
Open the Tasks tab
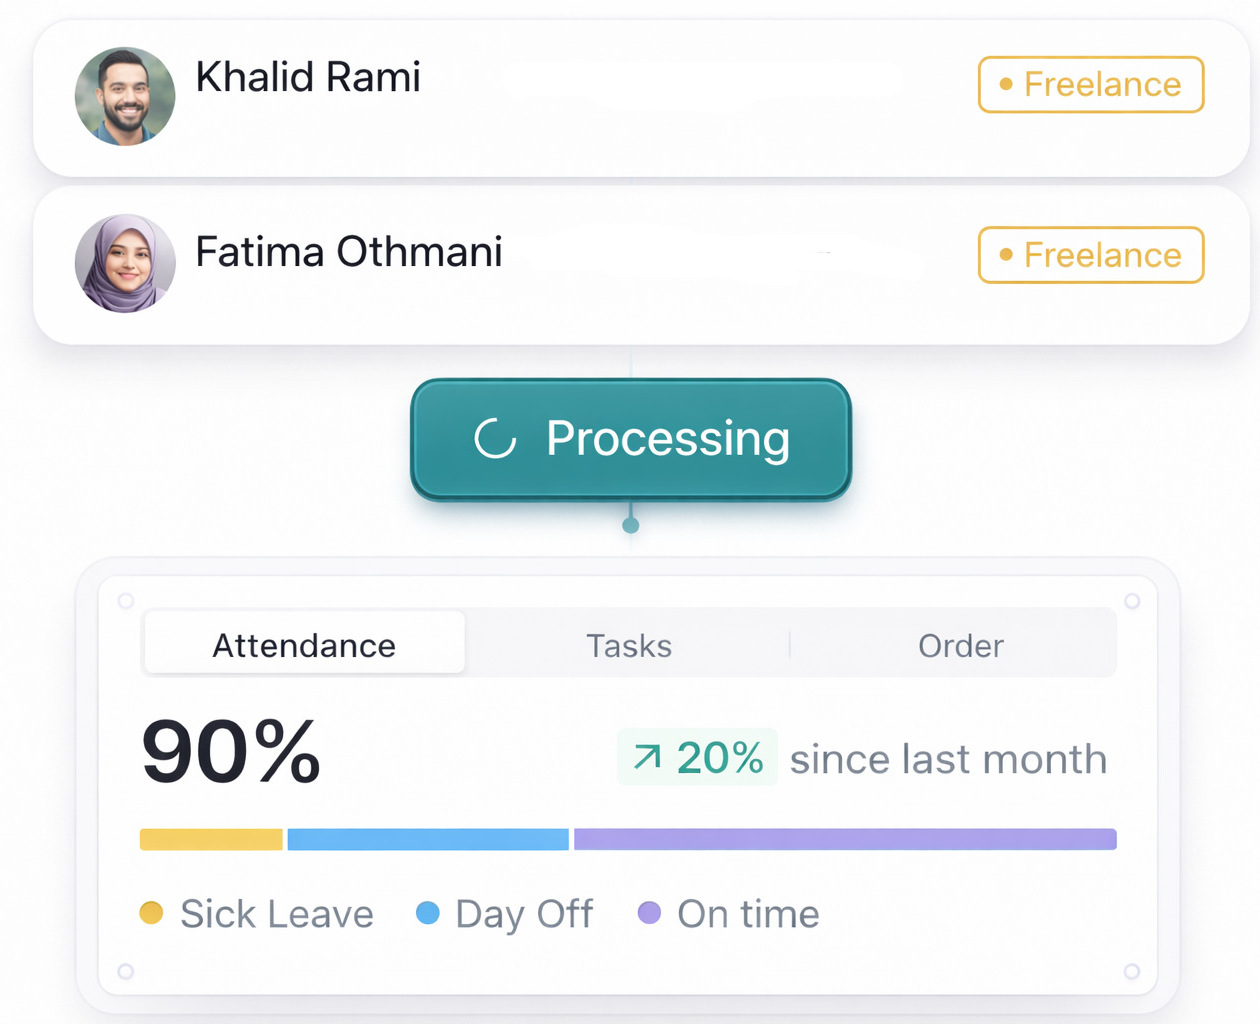click(x=628, y=645)
